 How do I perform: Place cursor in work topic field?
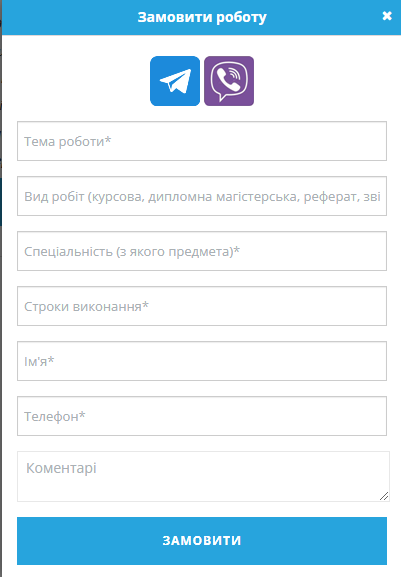click(202, 141)
